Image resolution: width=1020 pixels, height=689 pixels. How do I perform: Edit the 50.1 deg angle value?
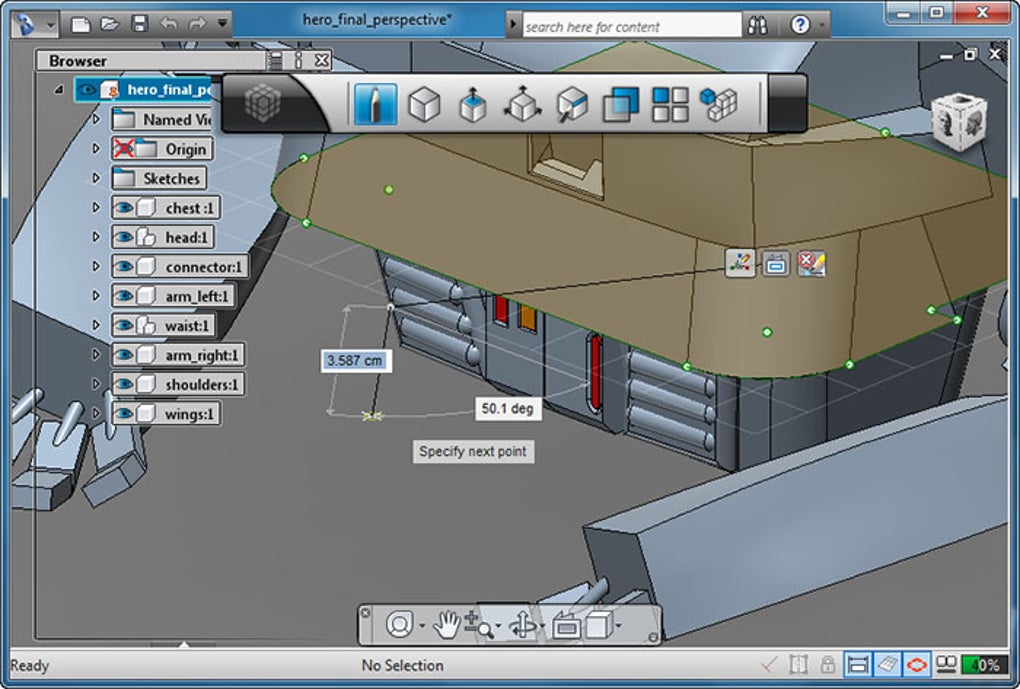pos(507,409)
